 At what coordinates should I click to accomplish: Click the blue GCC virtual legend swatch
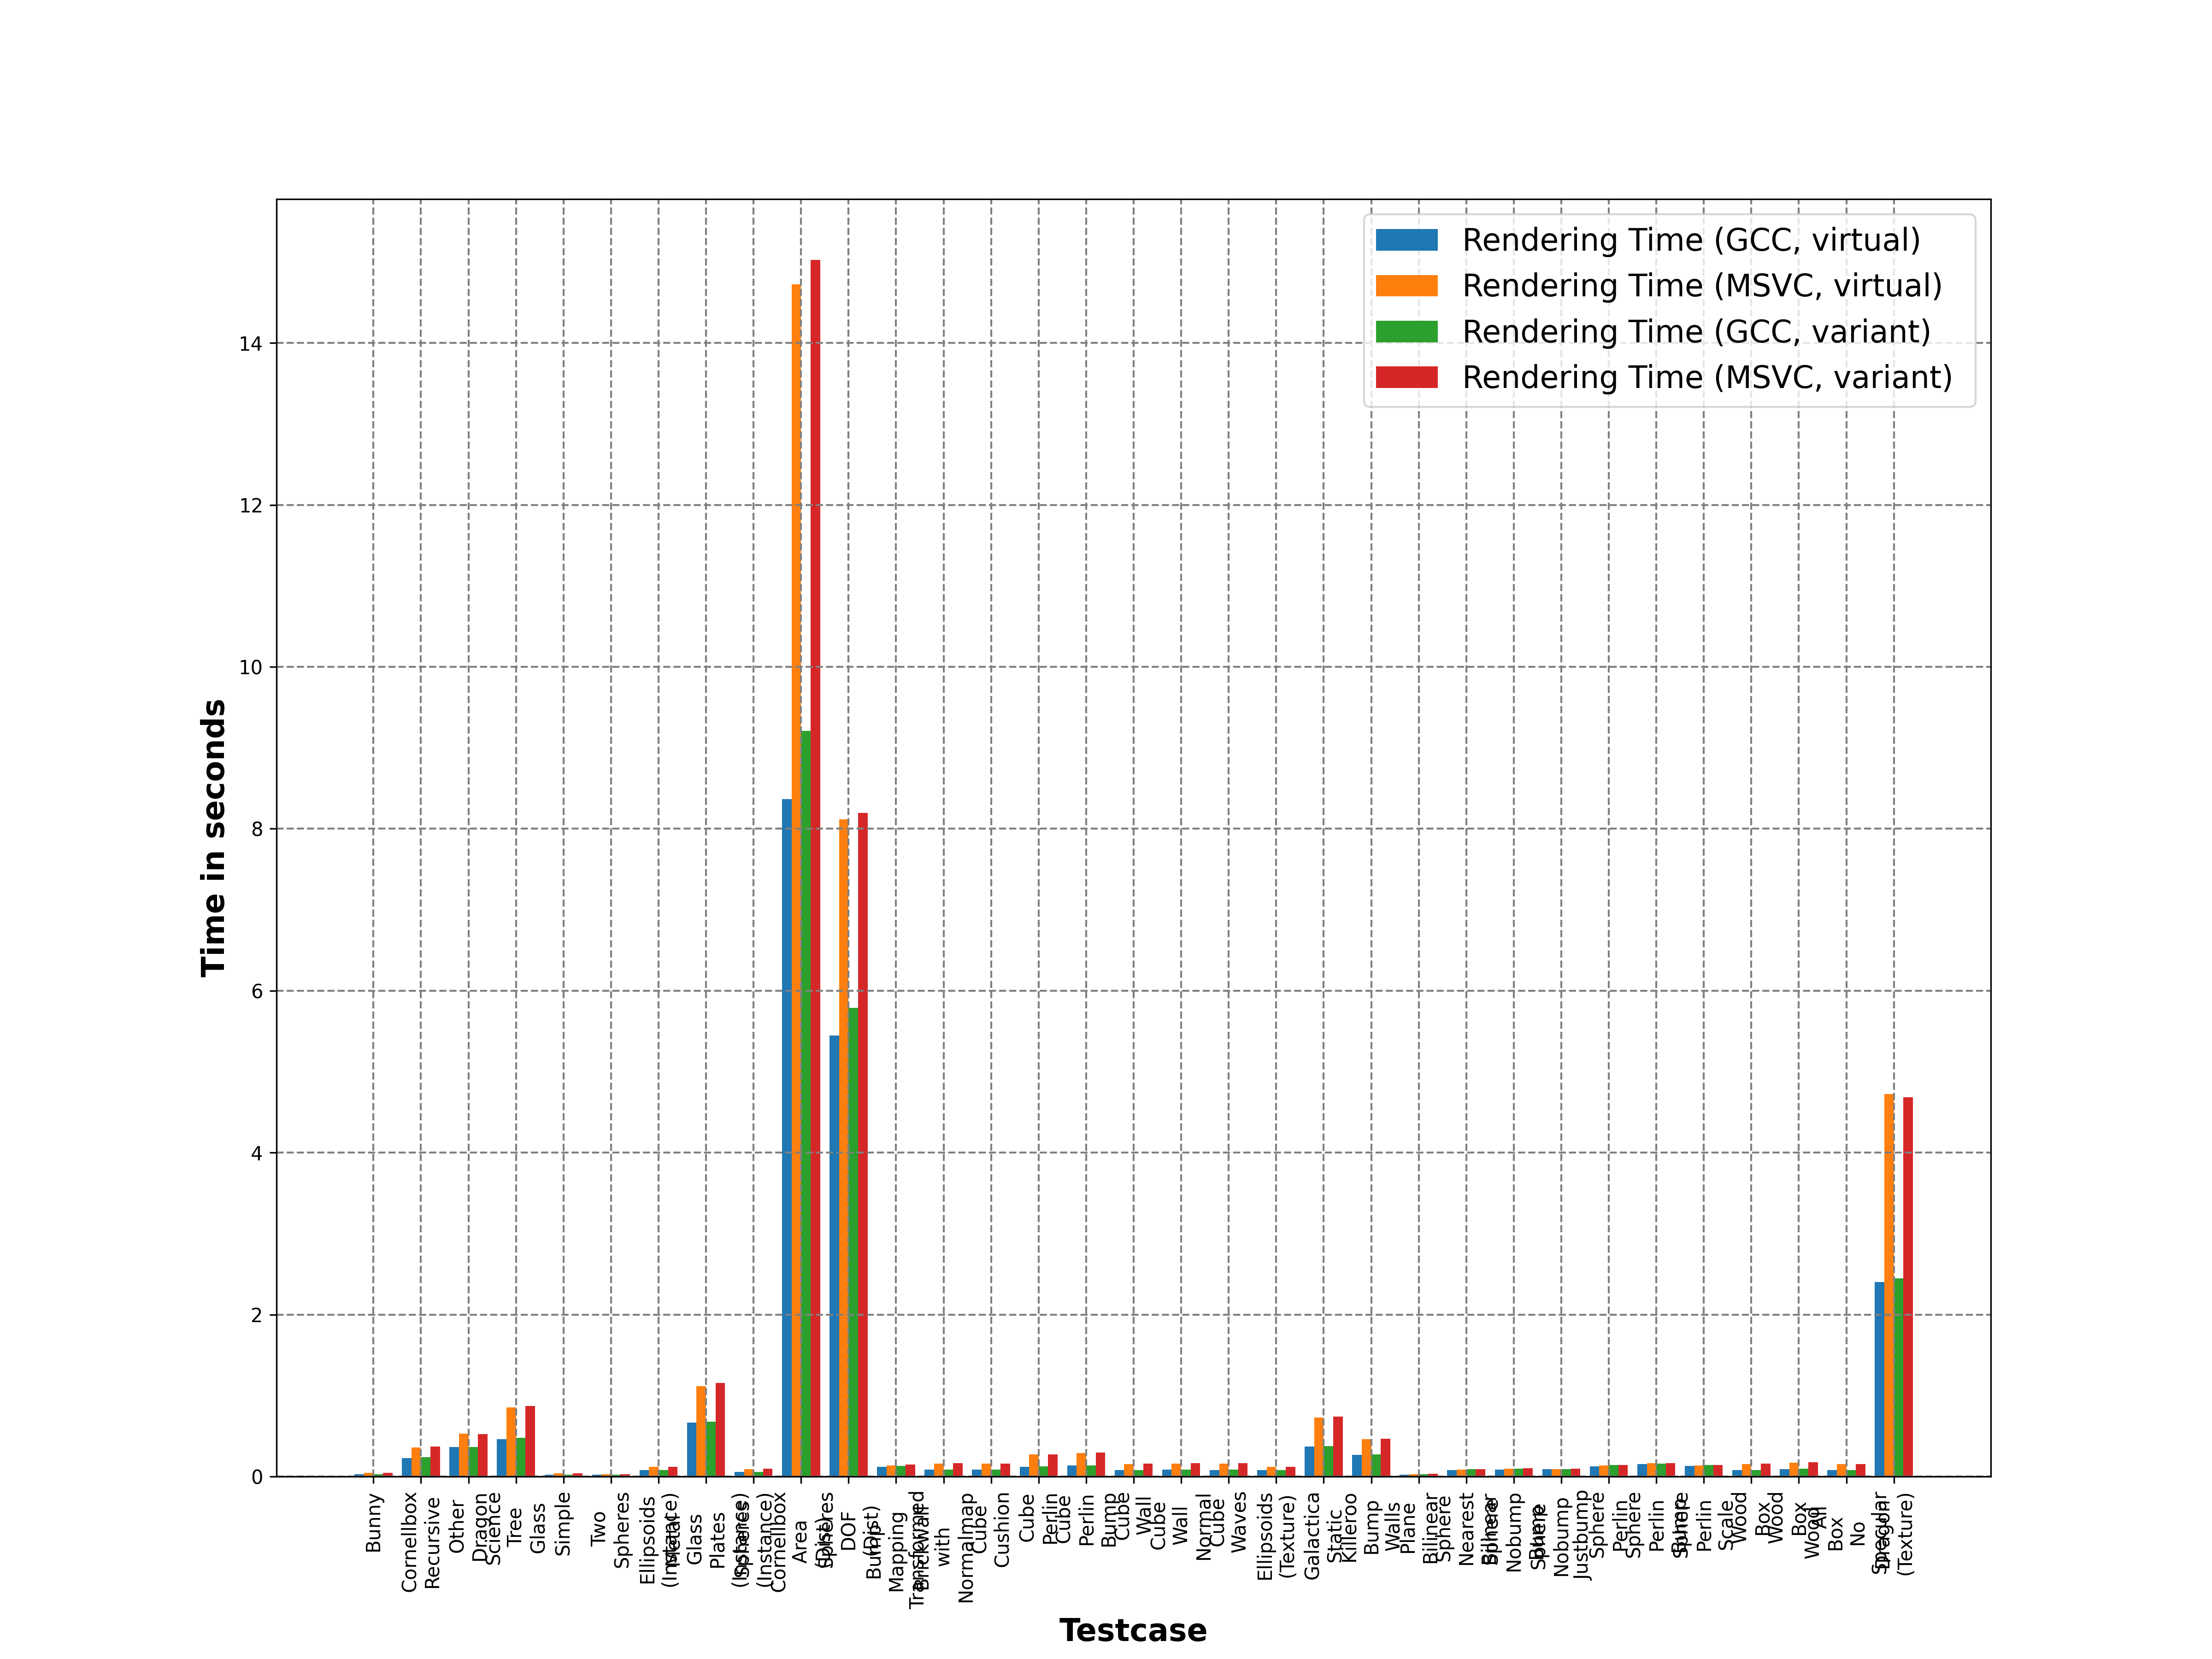pos(1406,240)
